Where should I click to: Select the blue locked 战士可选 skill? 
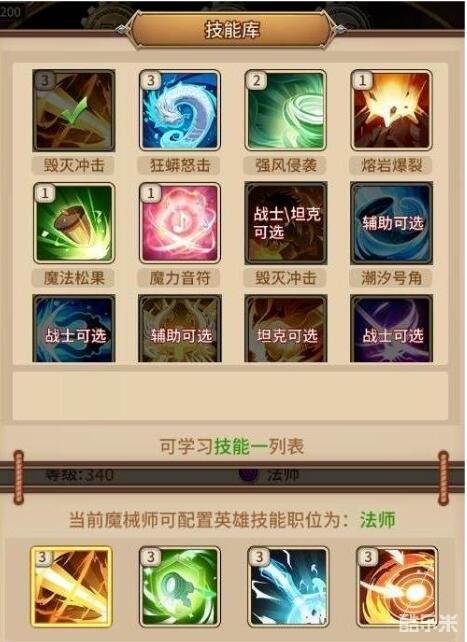coord(74,328)
